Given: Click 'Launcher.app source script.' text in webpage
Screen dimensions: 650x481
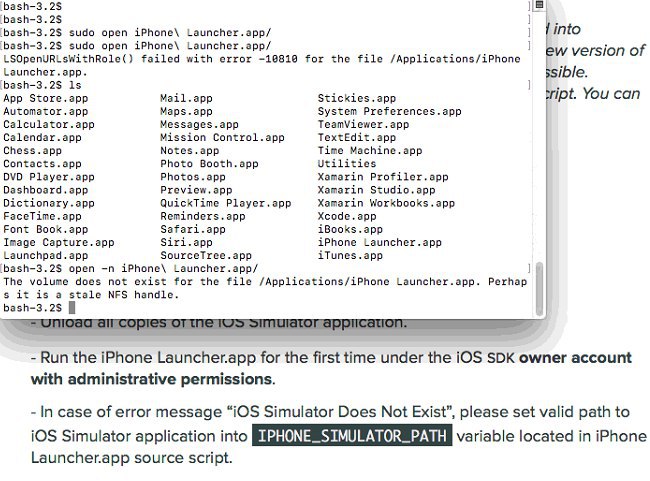Looking at the screenshot, I should pos(131,458).
